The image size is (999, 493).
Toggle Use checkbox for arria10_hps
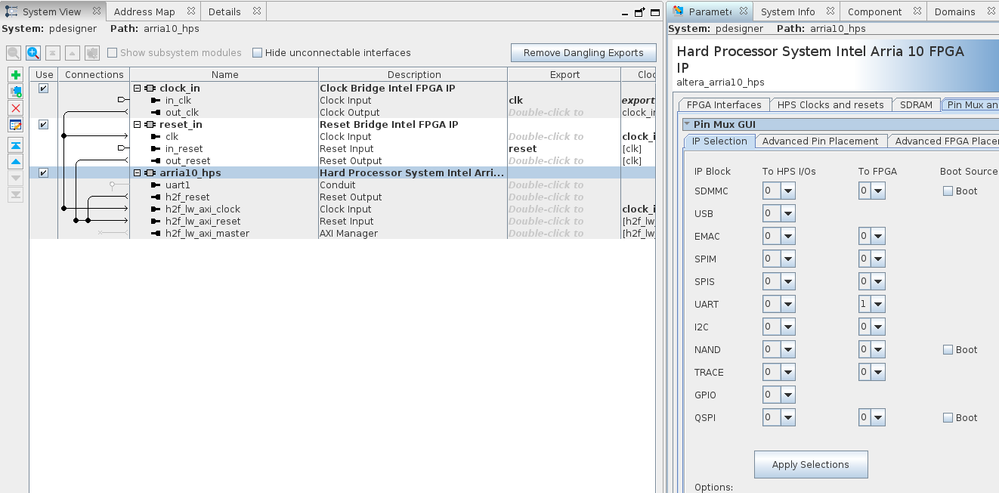coord(43,173)
